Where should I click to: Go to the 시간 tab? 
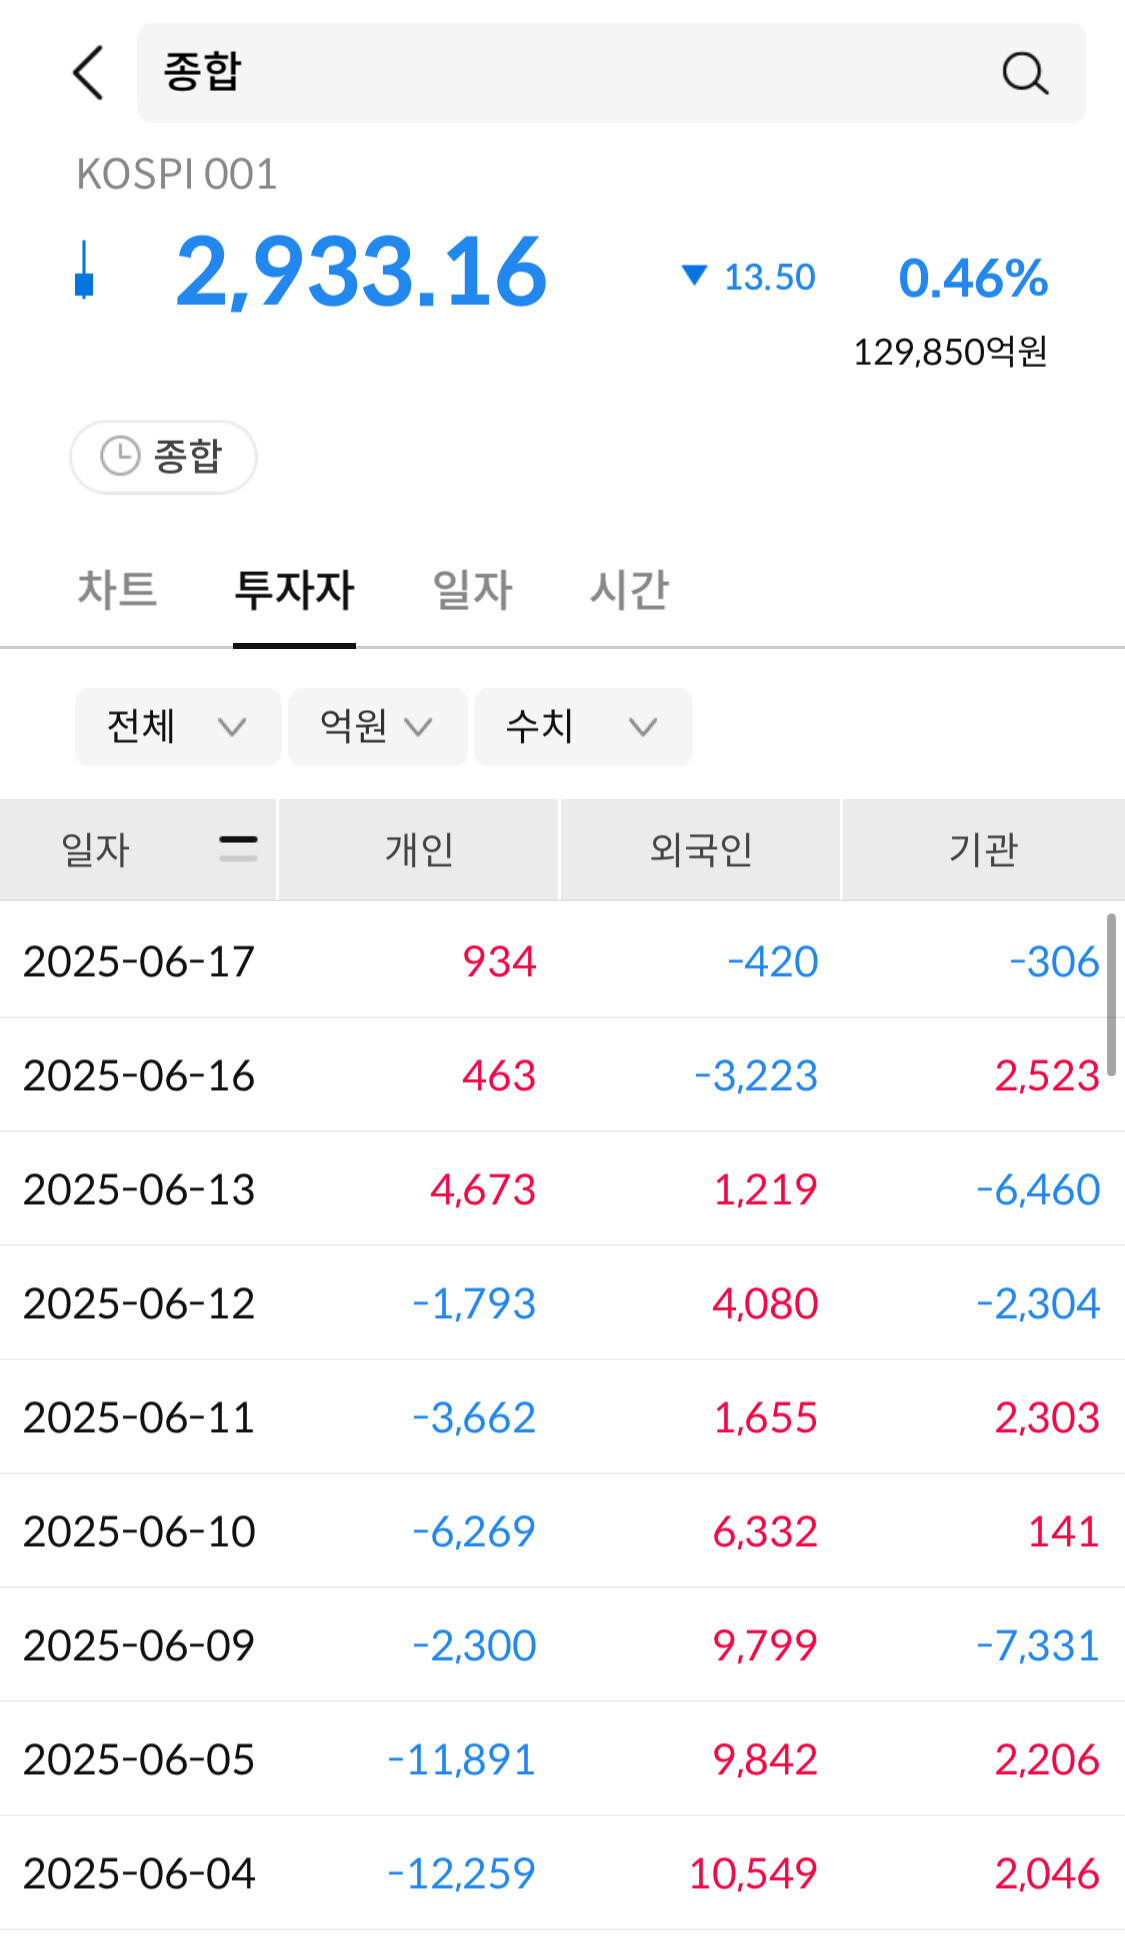629,589
